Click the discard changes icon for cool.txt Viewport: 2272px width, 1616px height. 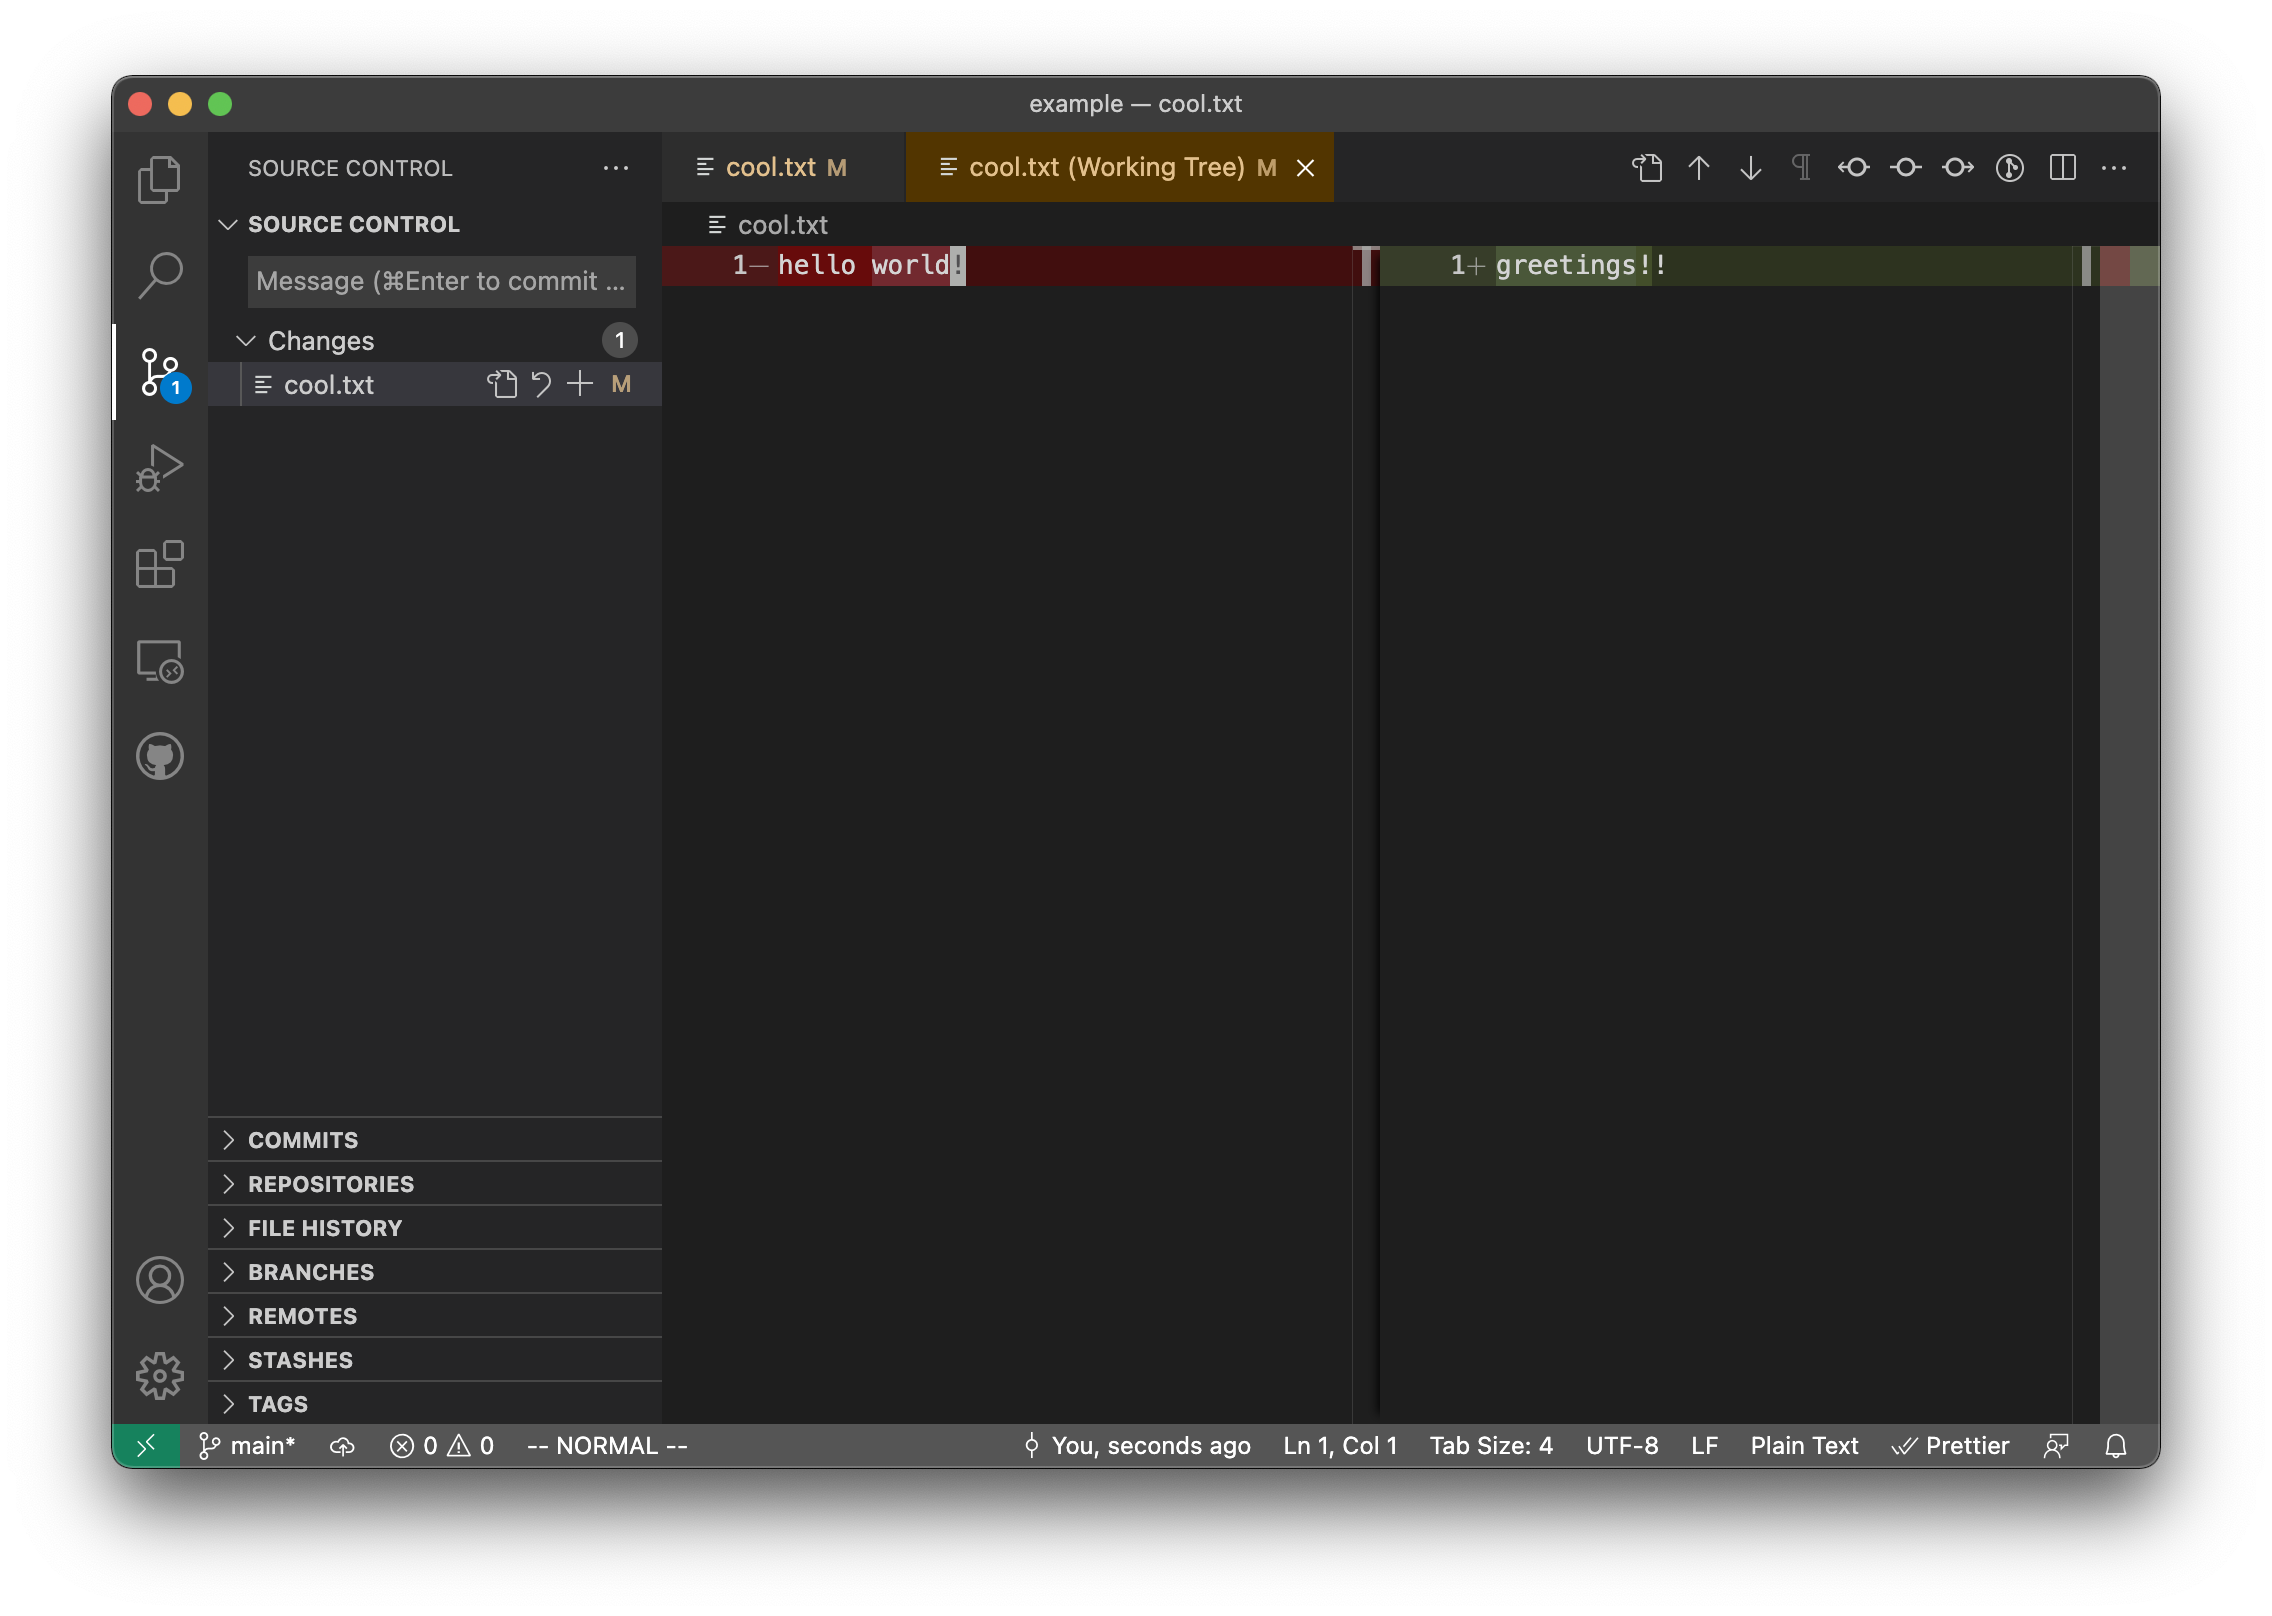tap(542, 383)
